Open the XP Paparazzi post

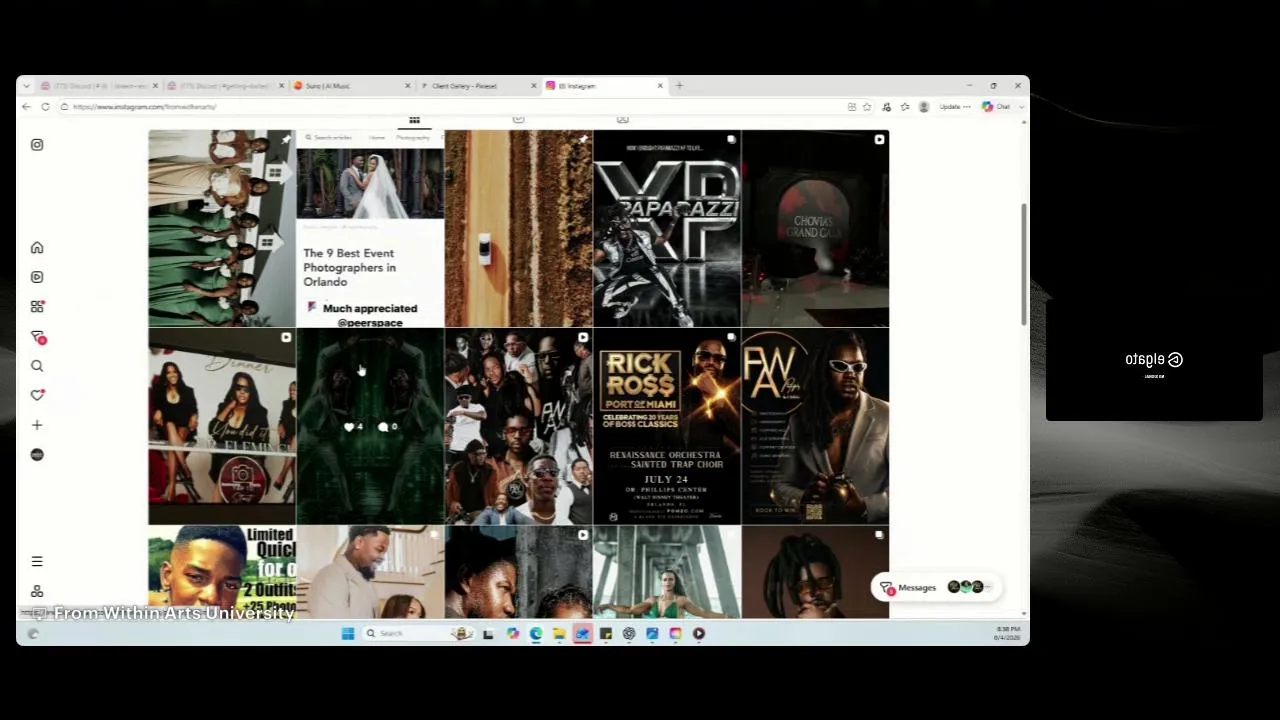pos(667,228)
